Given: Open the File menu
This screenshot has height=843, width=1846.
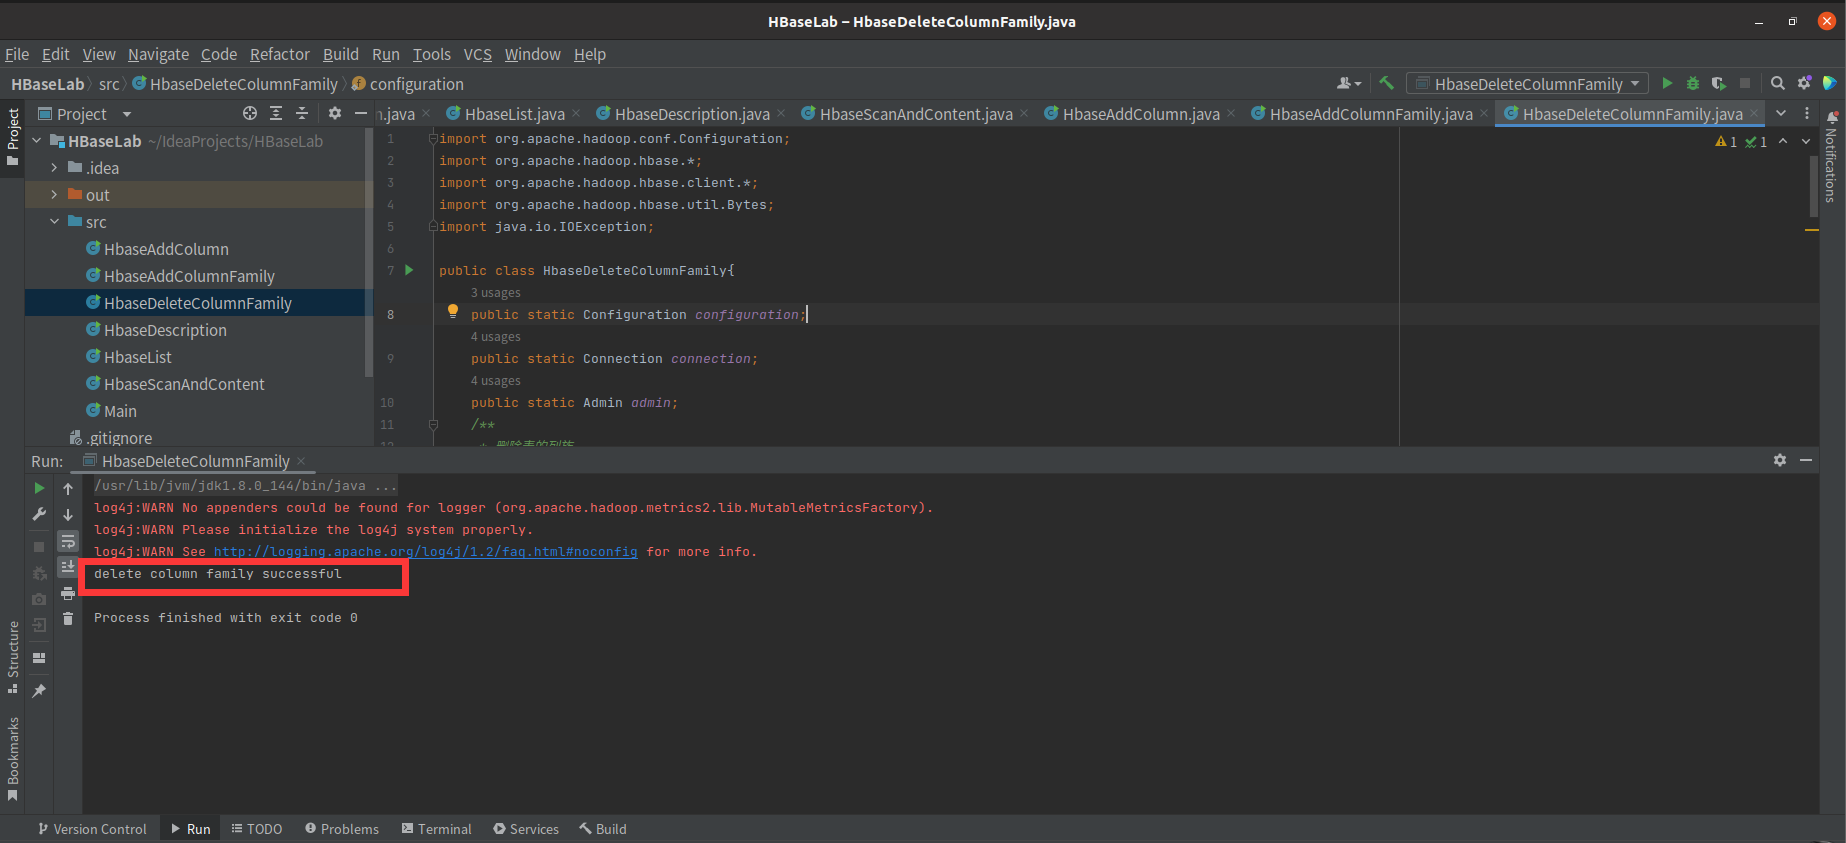Looking at the screenshot, I should click(17, 54).
